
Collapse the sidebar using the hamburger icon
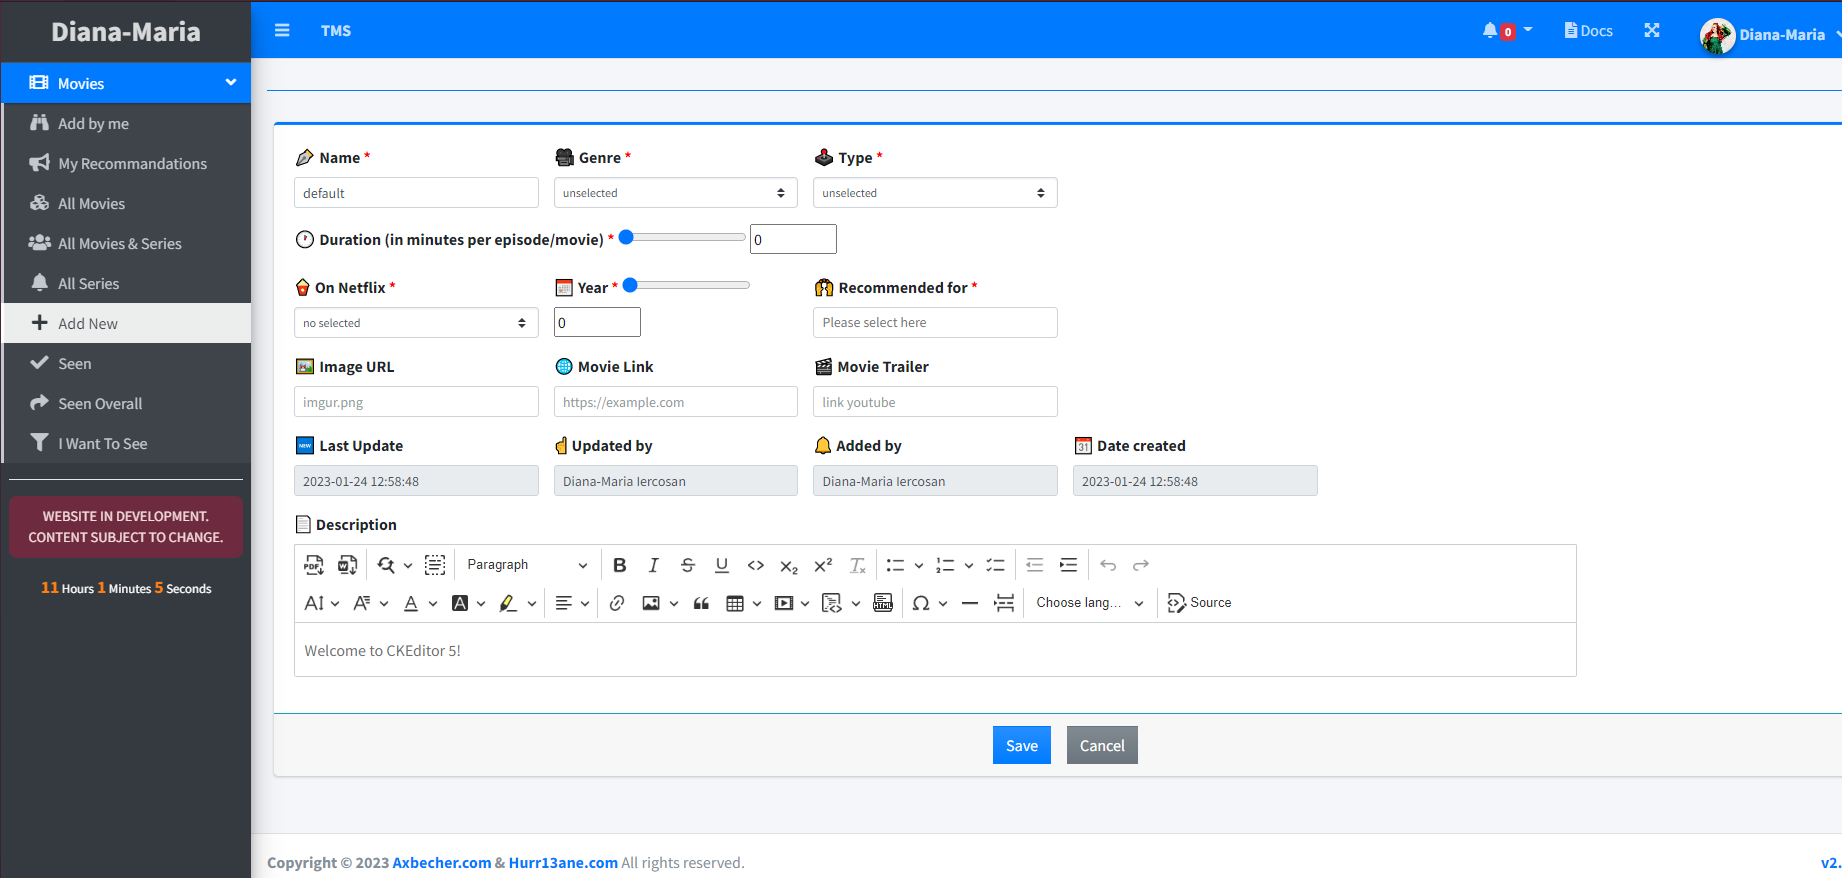coord(282,31)
